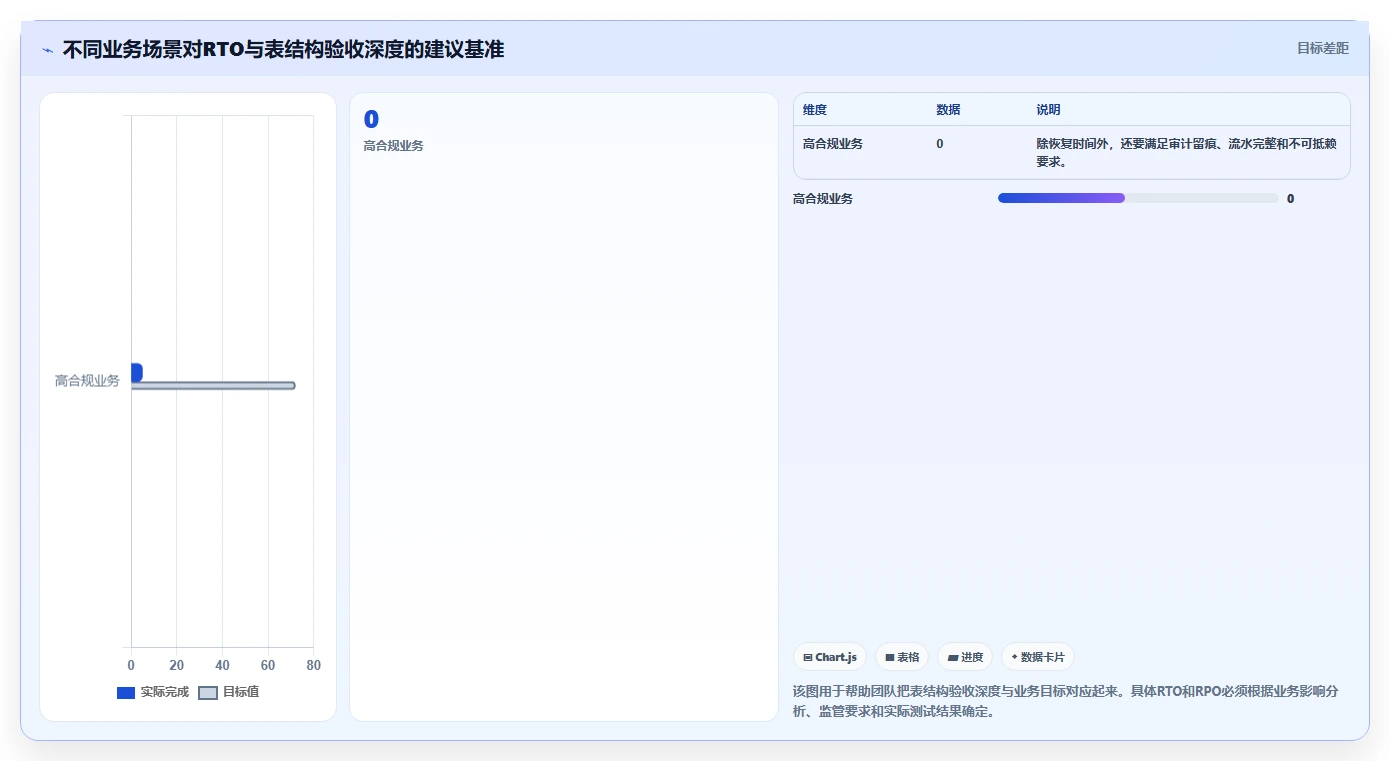This screenshot has width=1390, height=761.
Task: Click the footer note starting 该图用于帮助团队
Action: coord(1066,702)
